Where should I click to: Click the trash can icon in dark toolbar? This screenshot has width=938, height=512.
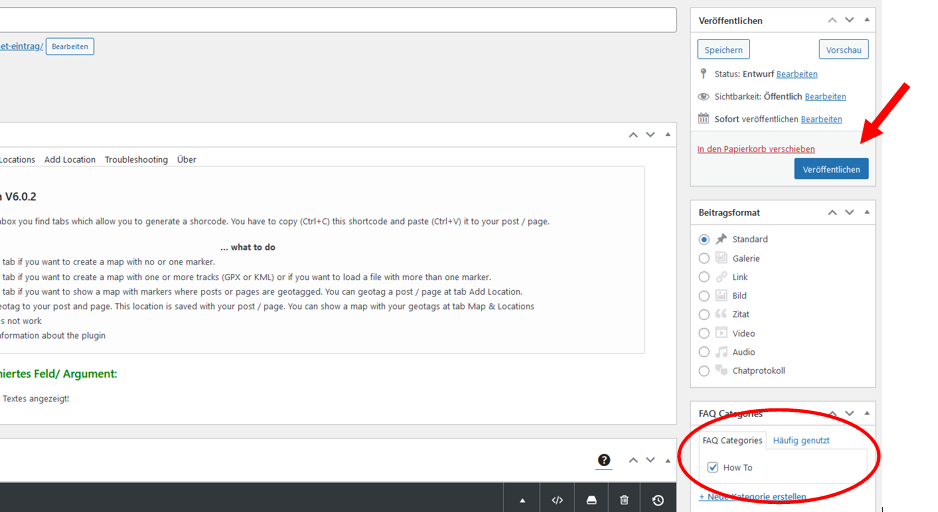[624, 500]
